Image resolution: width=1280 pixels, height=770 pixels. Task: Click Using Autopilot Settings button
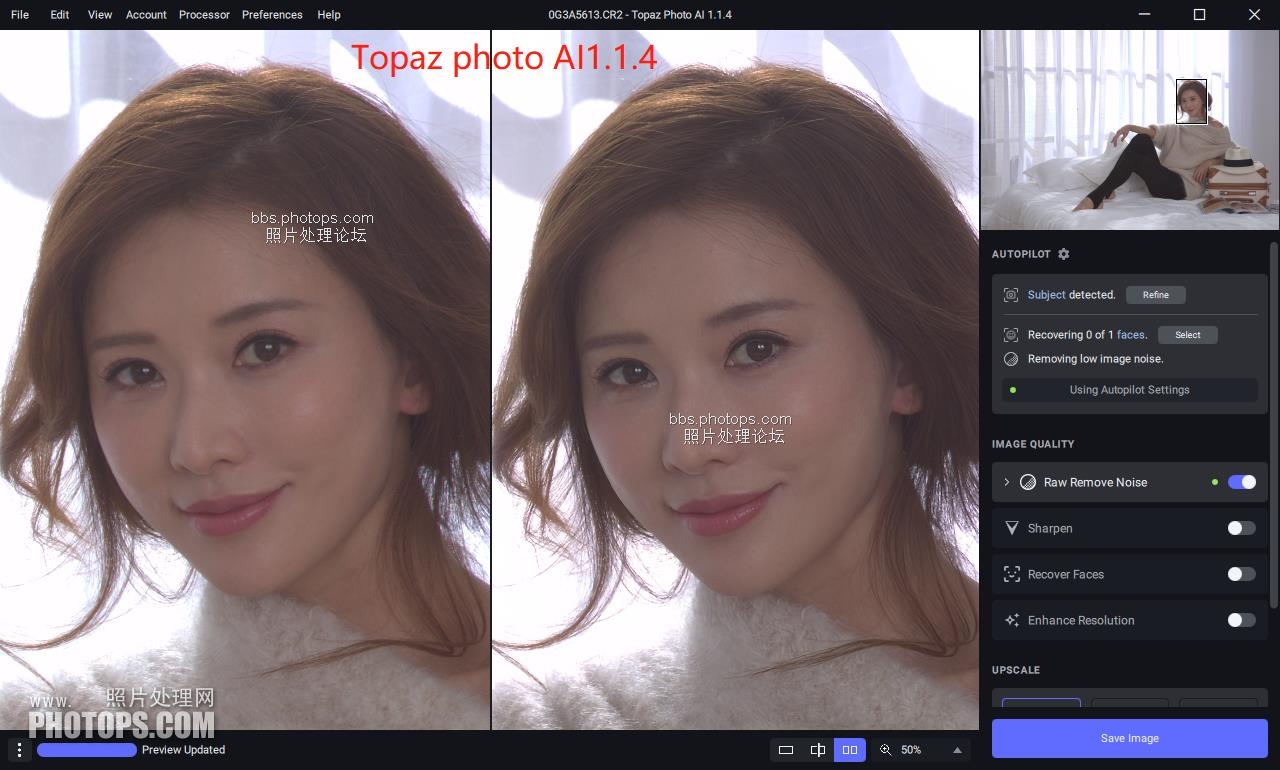[x=1130, y=390]
